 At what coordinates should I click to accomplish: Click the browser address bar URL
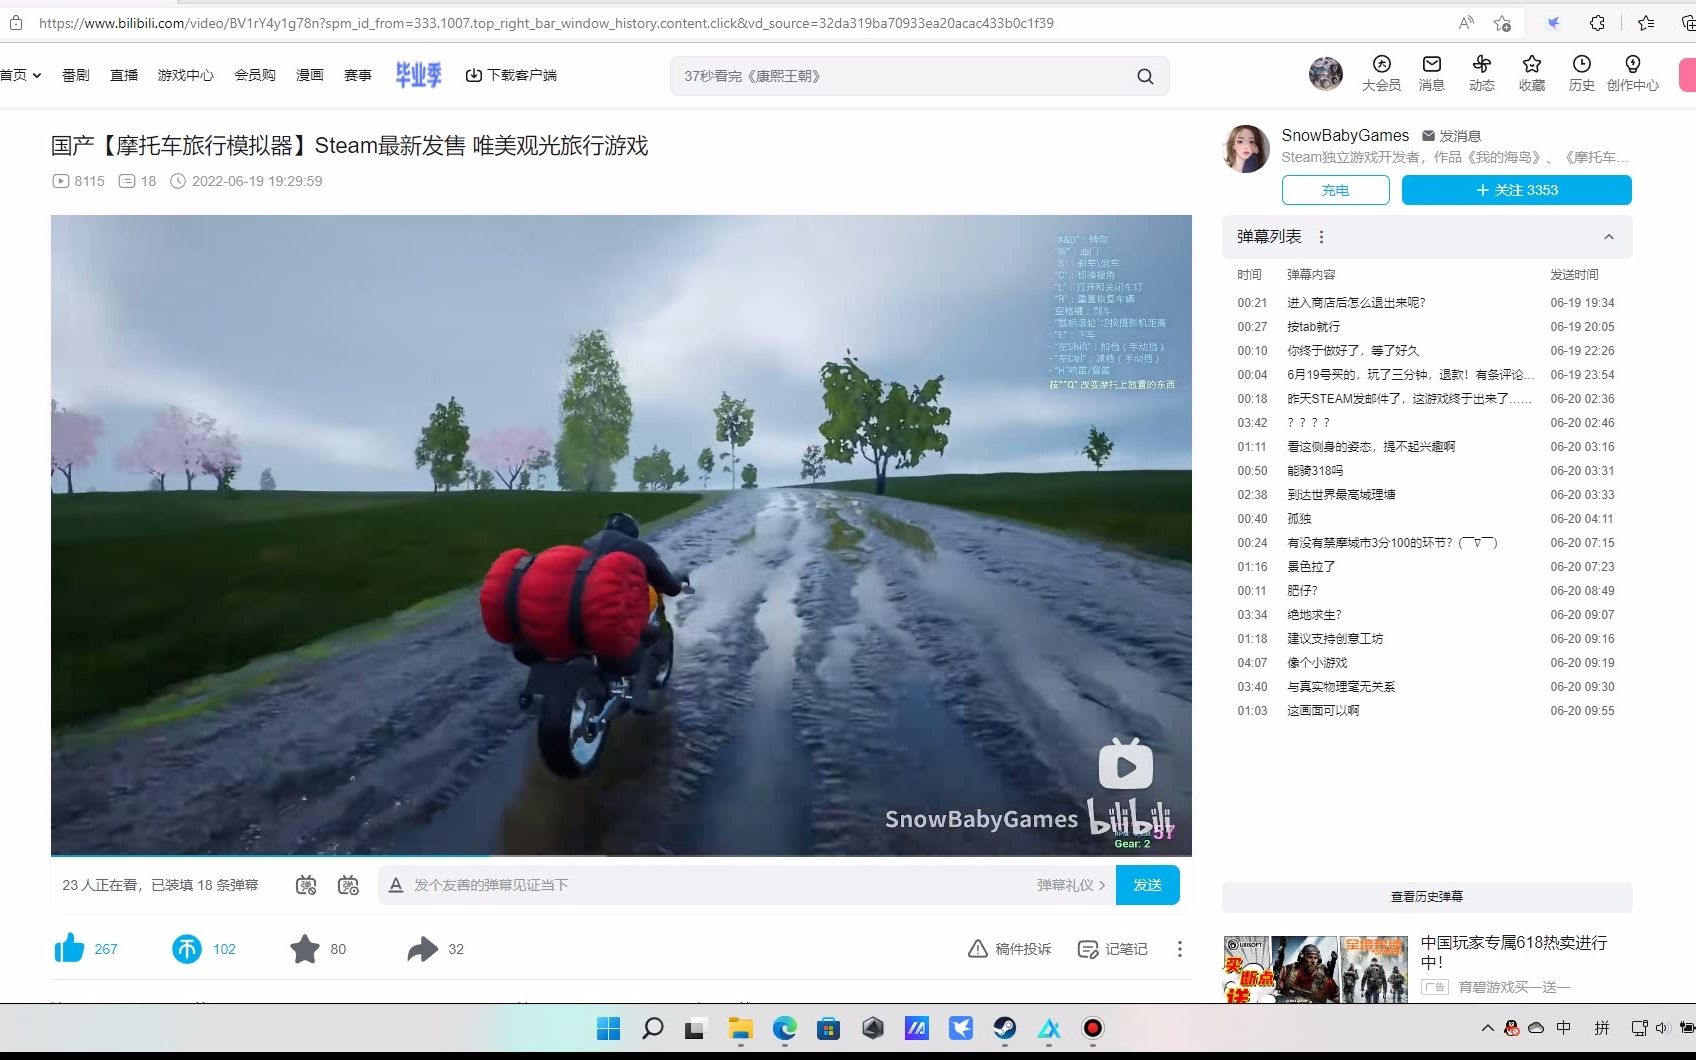pyautogui.click(x=546, y=23)
